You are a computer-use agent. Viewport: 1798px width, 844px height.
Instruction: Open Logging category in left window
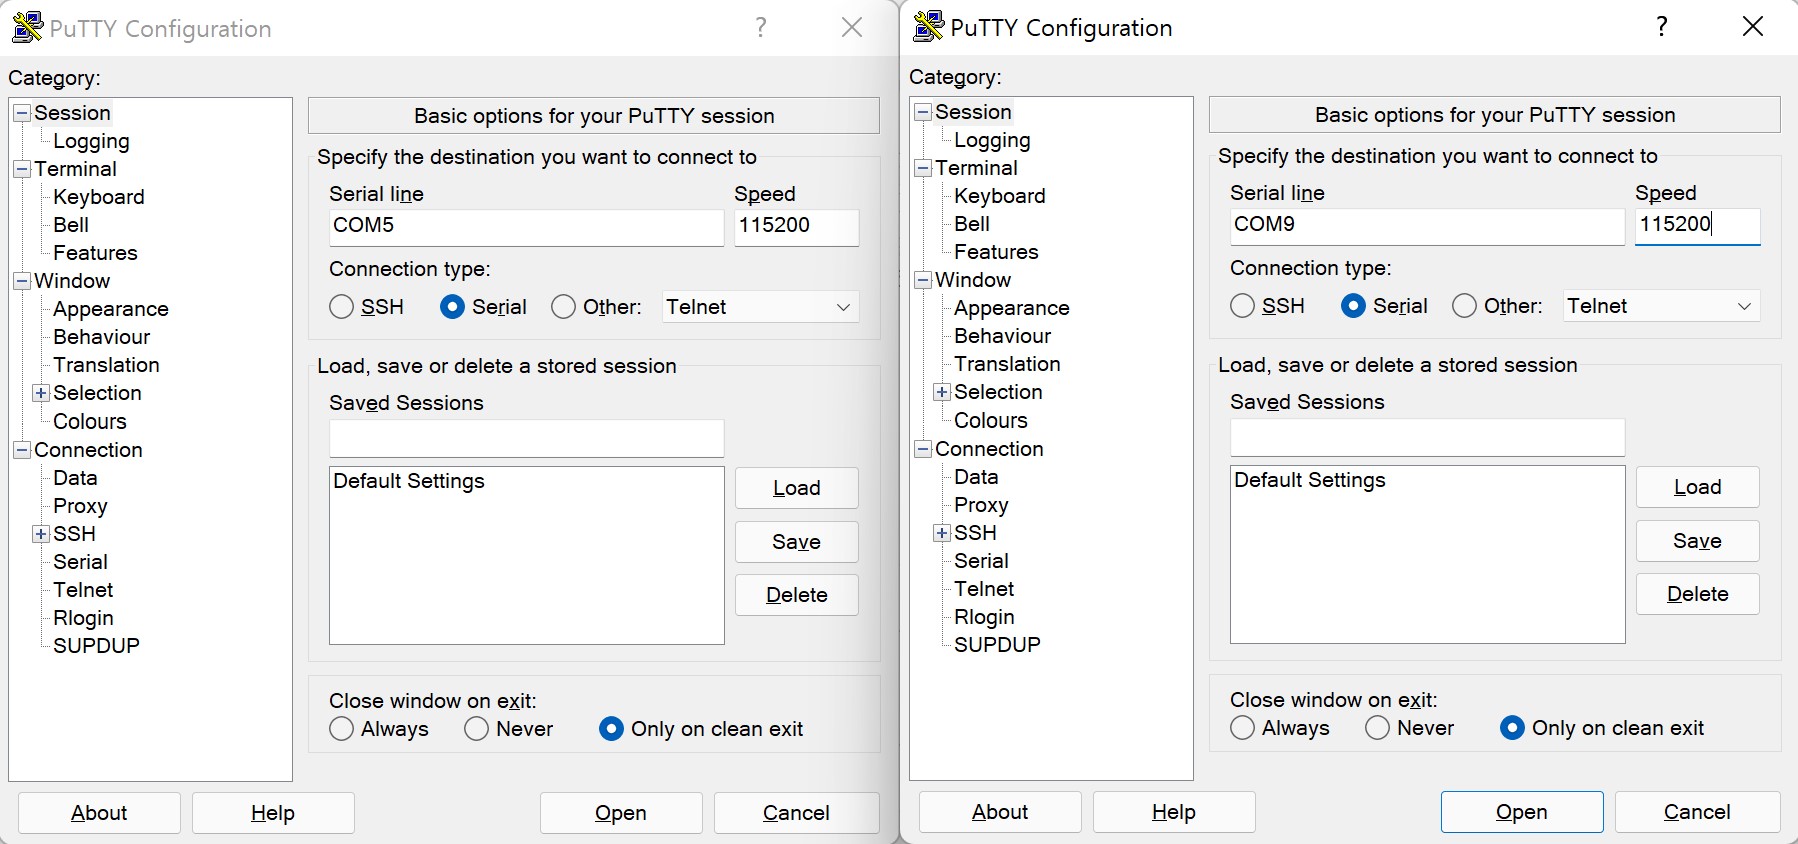click(91, 141)
